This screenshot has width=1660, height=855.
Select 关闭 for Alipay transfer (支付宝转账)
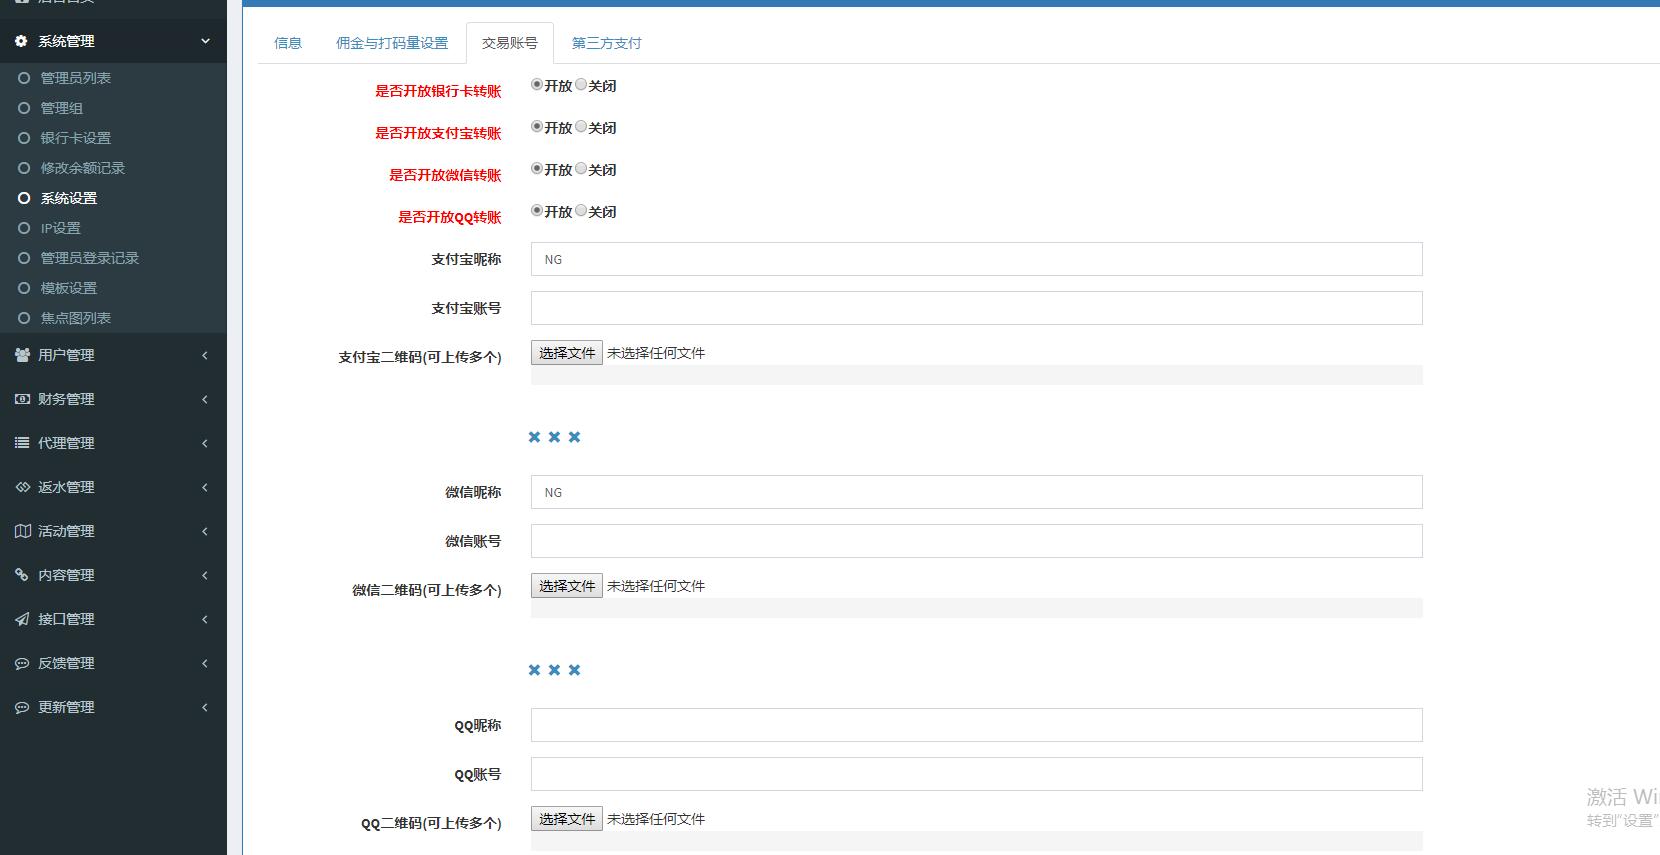pos(581,127)
